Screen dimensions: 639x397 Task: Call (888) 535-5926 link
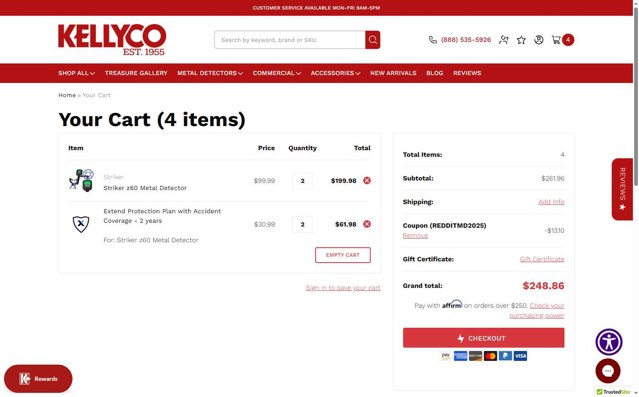click(466, 40)
